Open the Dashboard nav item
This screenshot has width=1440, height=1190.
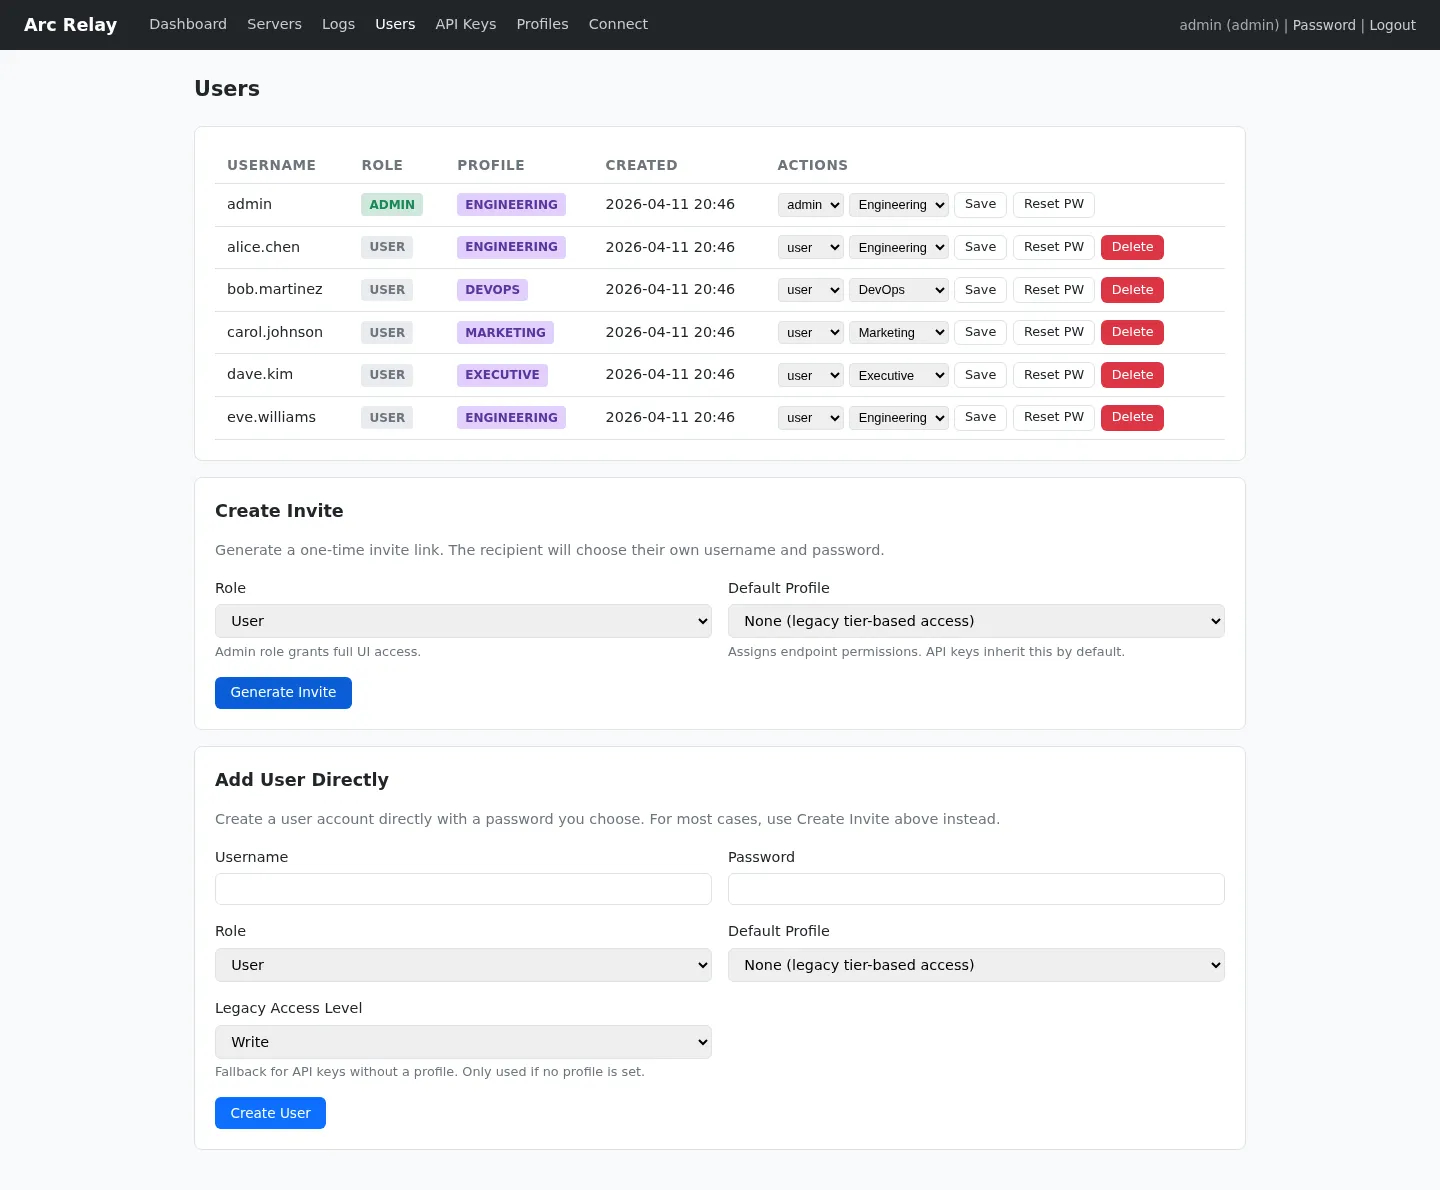pyautogui.click(x=188, y=24)
